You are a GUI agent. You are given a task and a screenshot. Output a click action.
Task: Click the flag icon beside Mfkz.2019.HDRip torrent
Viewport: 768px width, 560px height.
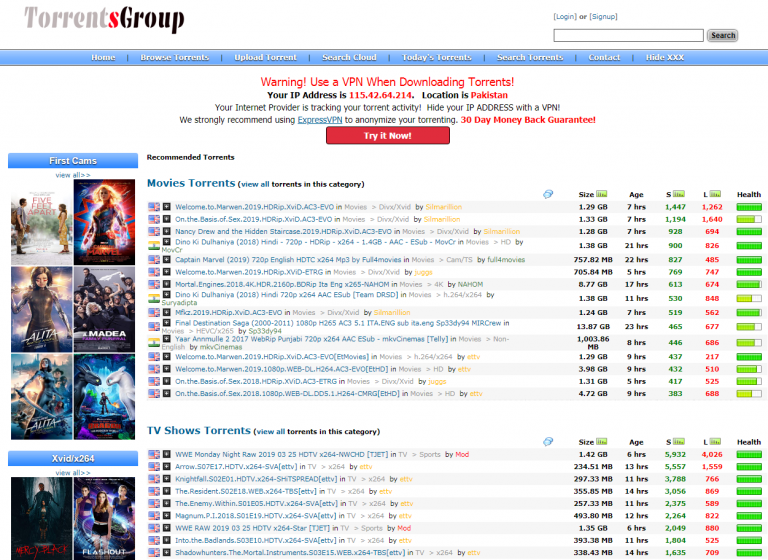(x=154, y=313)
